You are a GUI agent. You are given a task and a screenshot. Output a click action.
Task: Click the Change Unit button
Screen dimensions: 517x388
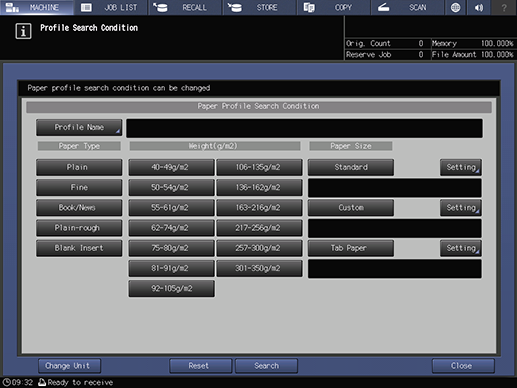[x=69, y=366]
